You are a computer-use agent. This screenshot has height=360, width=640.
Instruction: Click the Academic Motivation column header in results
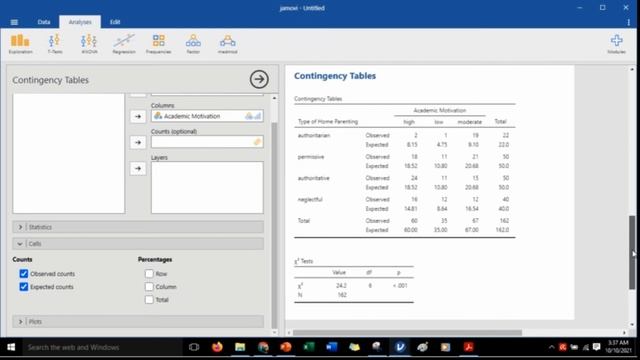(x=440, y=111)
